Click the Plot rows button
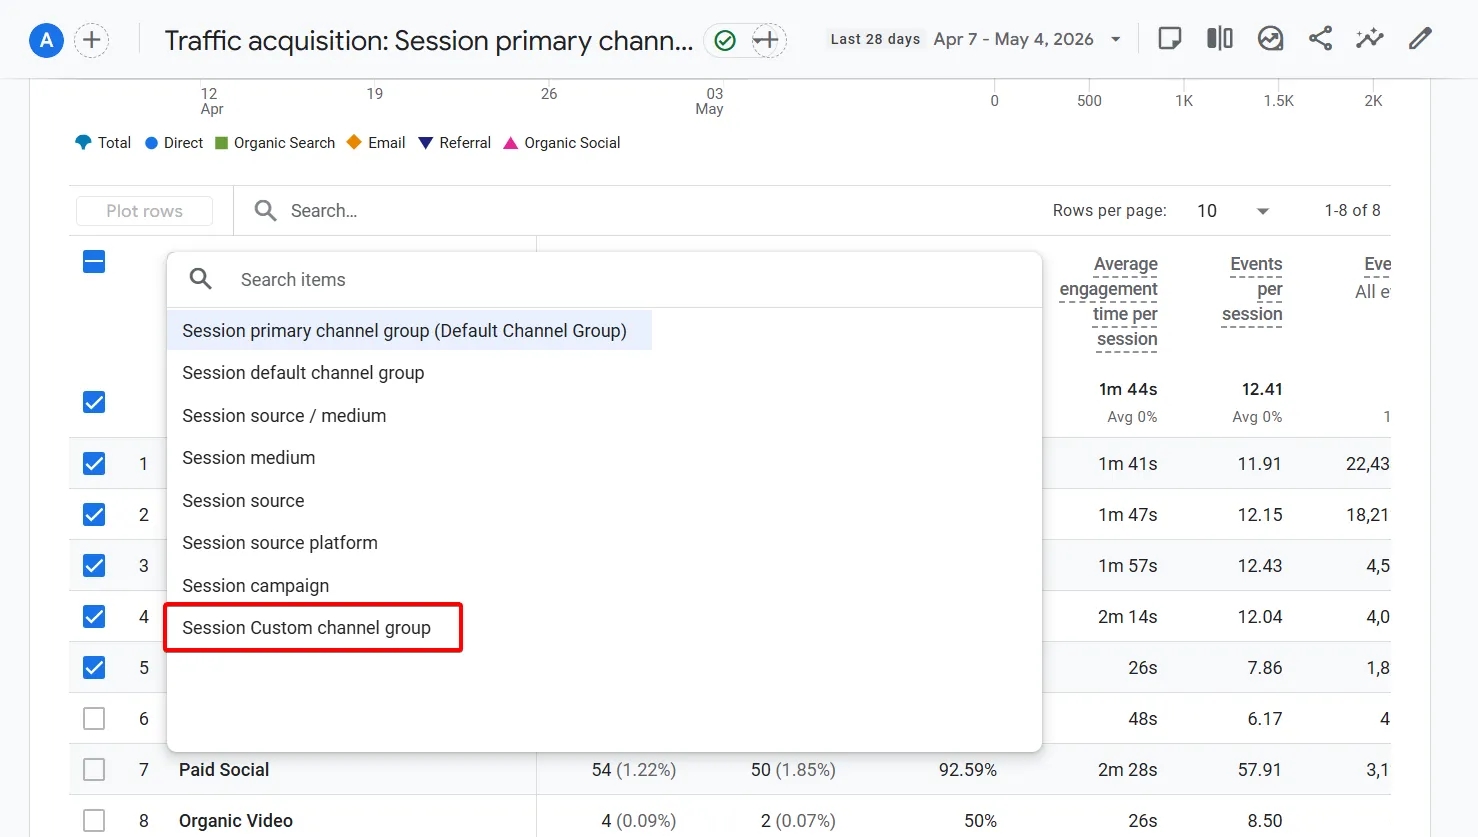1478x837 pixels. coord(144,211)
